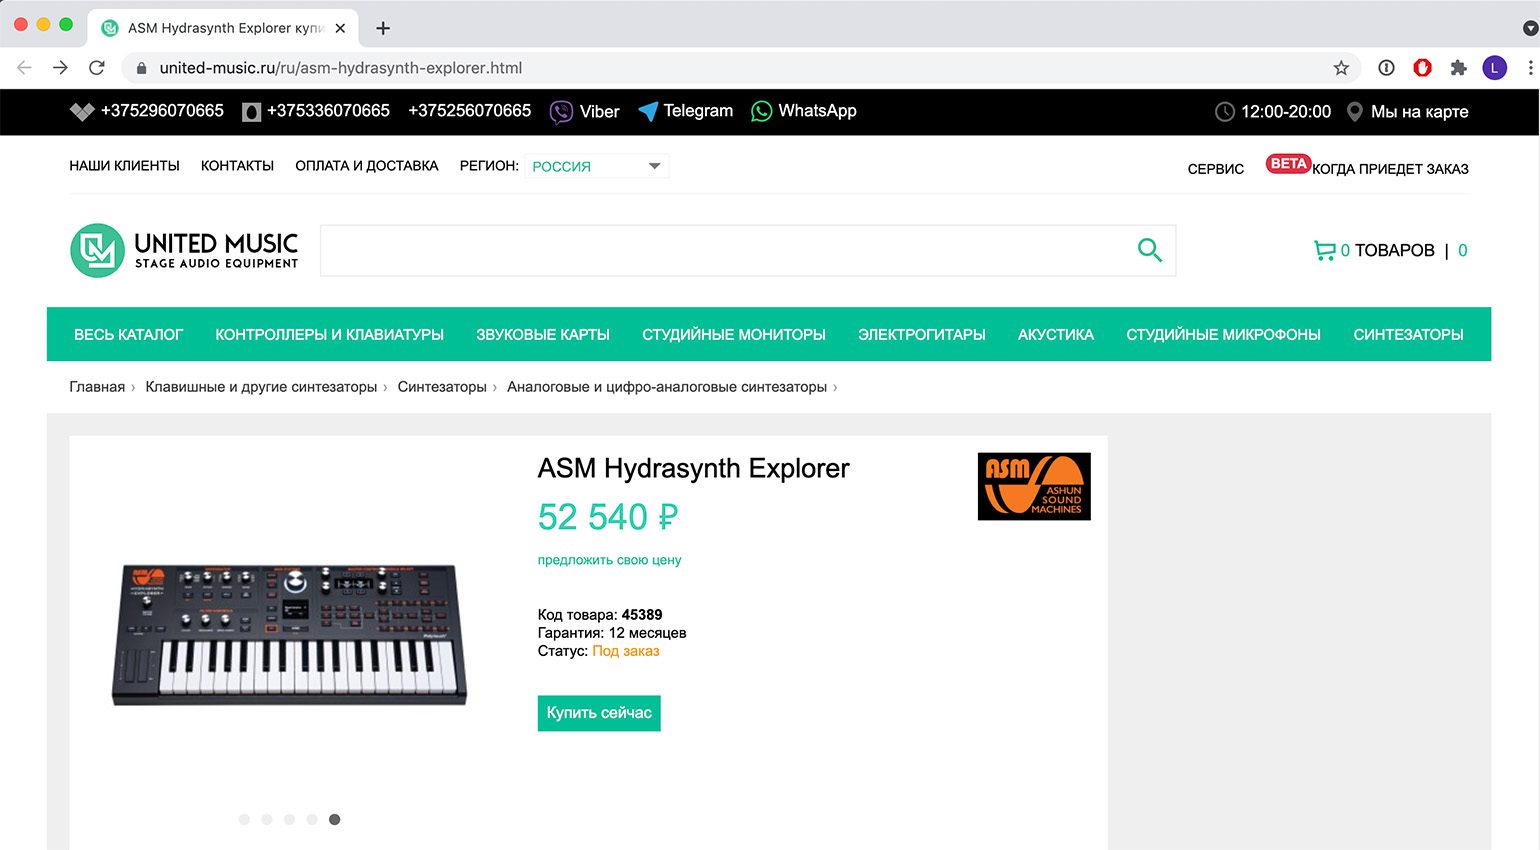Screen dimensions: 1540x850
Task: Click the synthesizer product photo
Action: (289, 630)
